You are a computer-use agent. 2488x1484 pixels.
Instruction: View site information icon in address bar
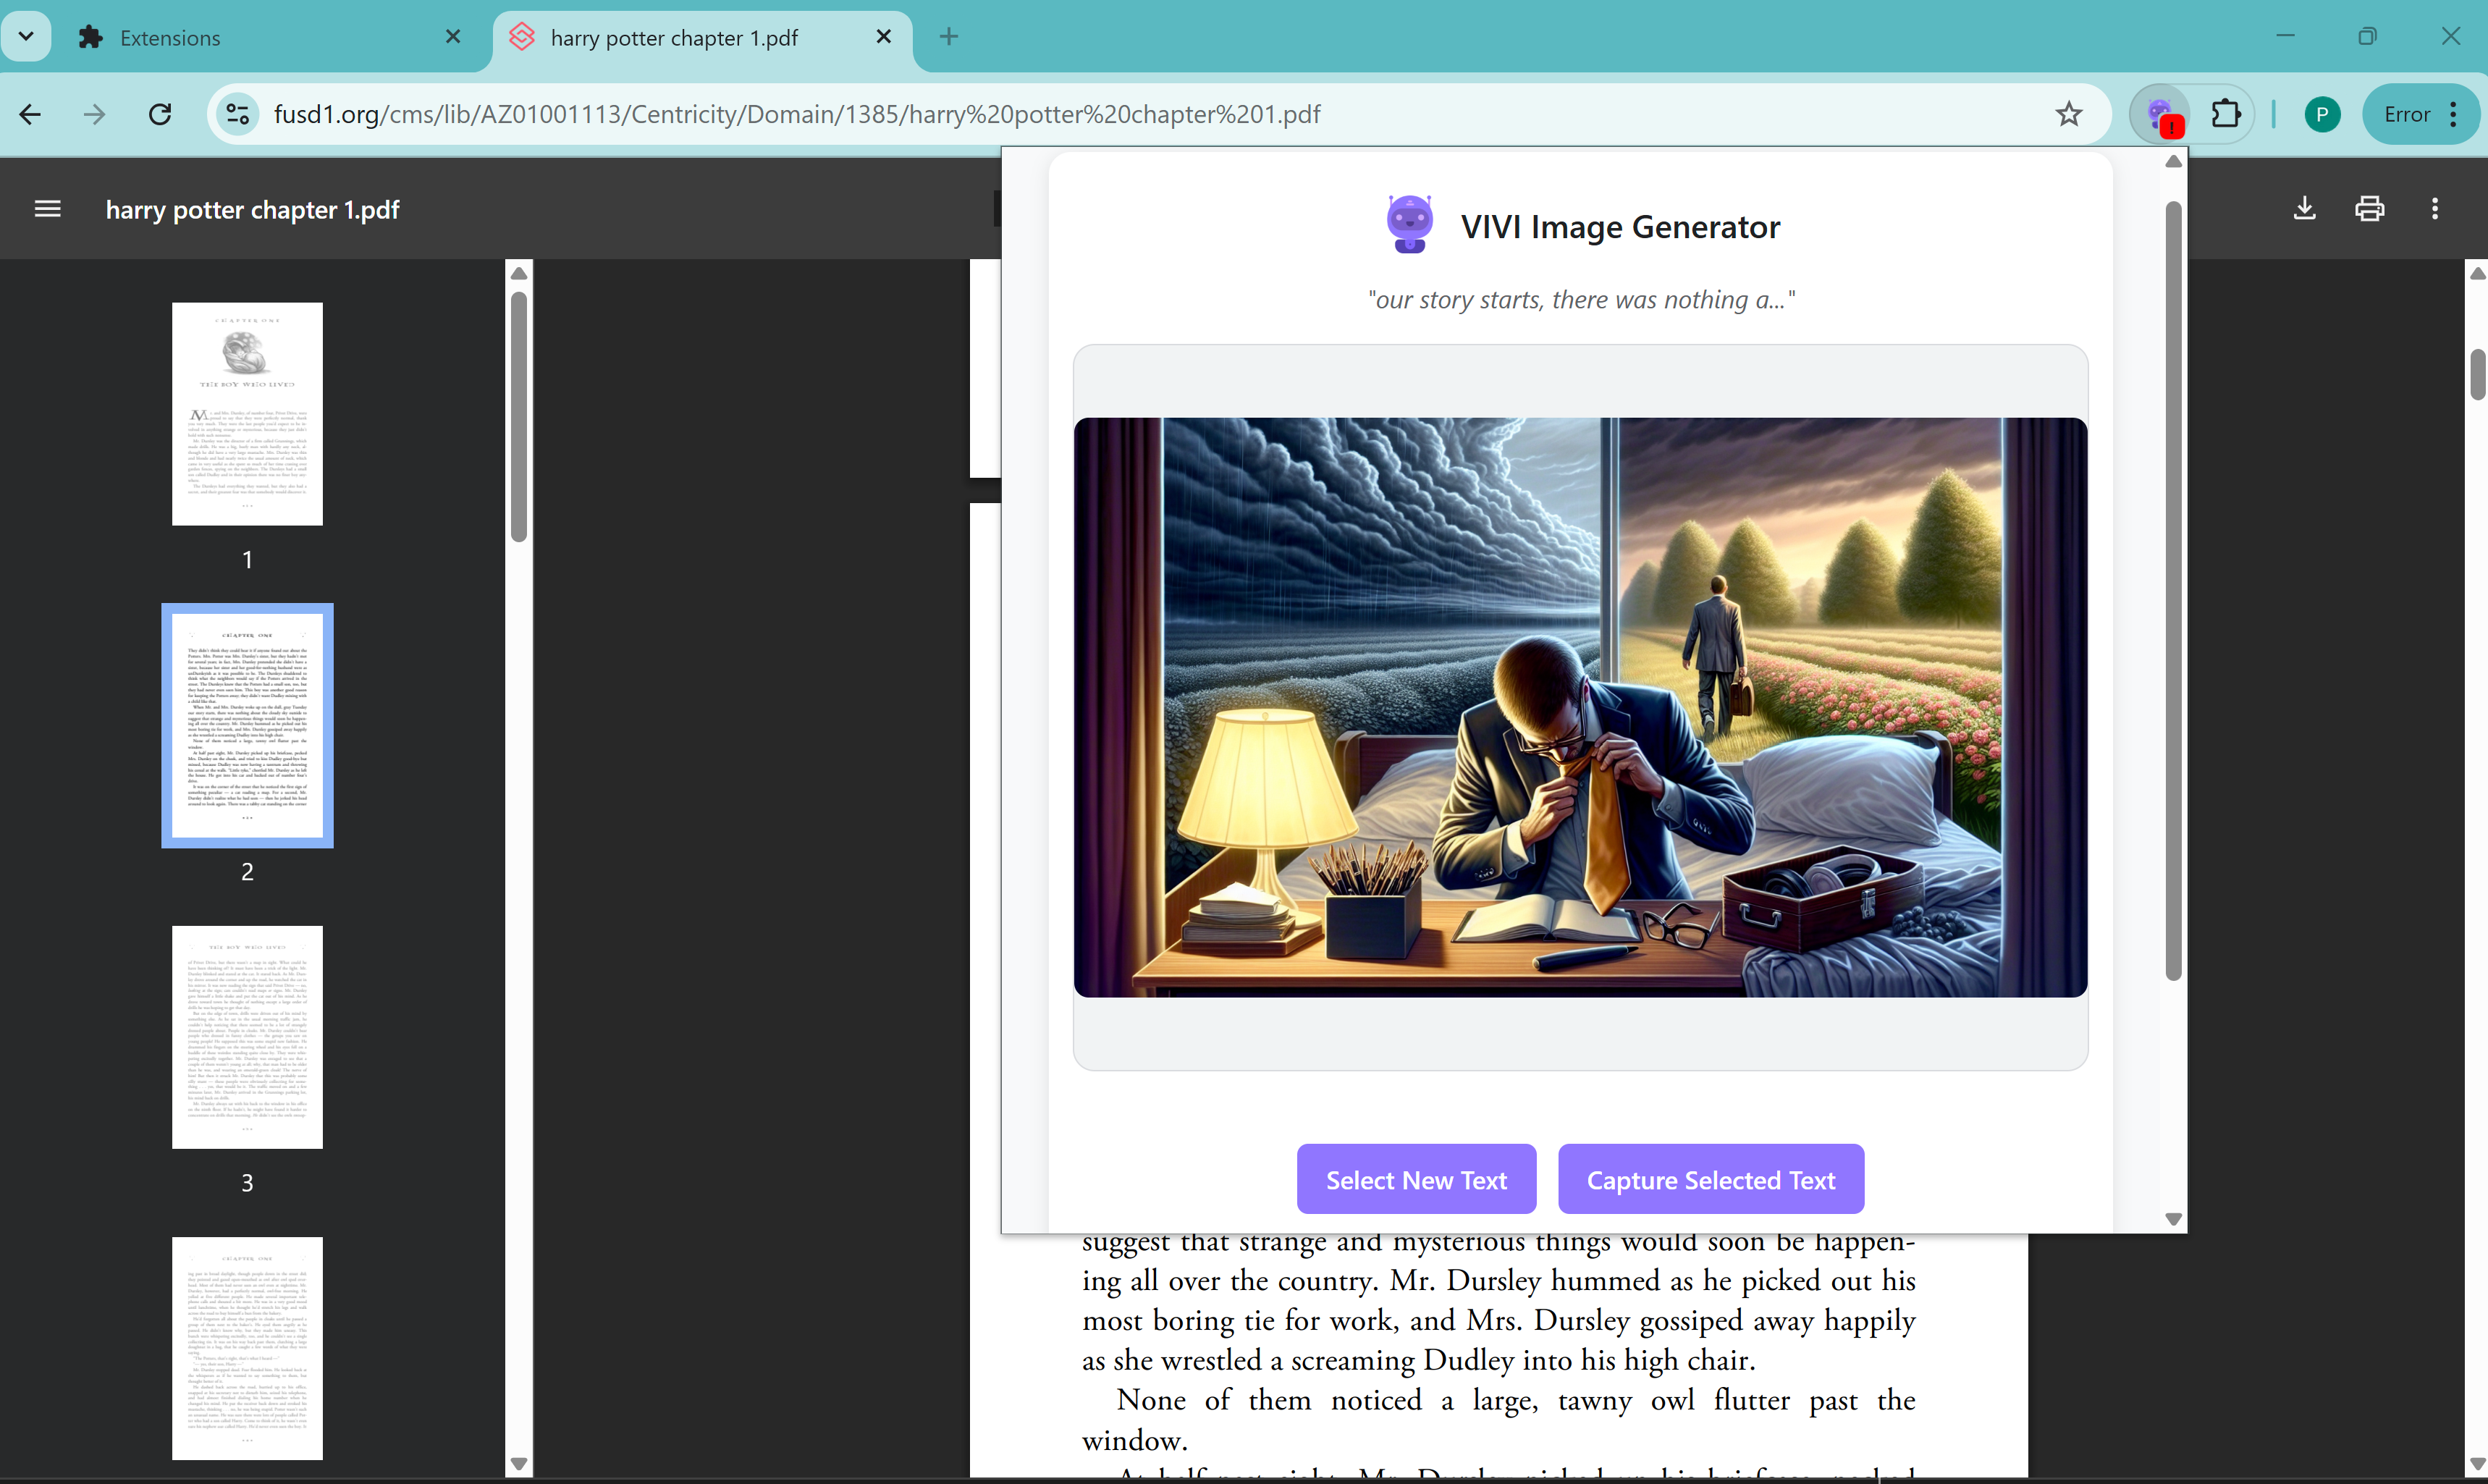click(x=238, y=114)
